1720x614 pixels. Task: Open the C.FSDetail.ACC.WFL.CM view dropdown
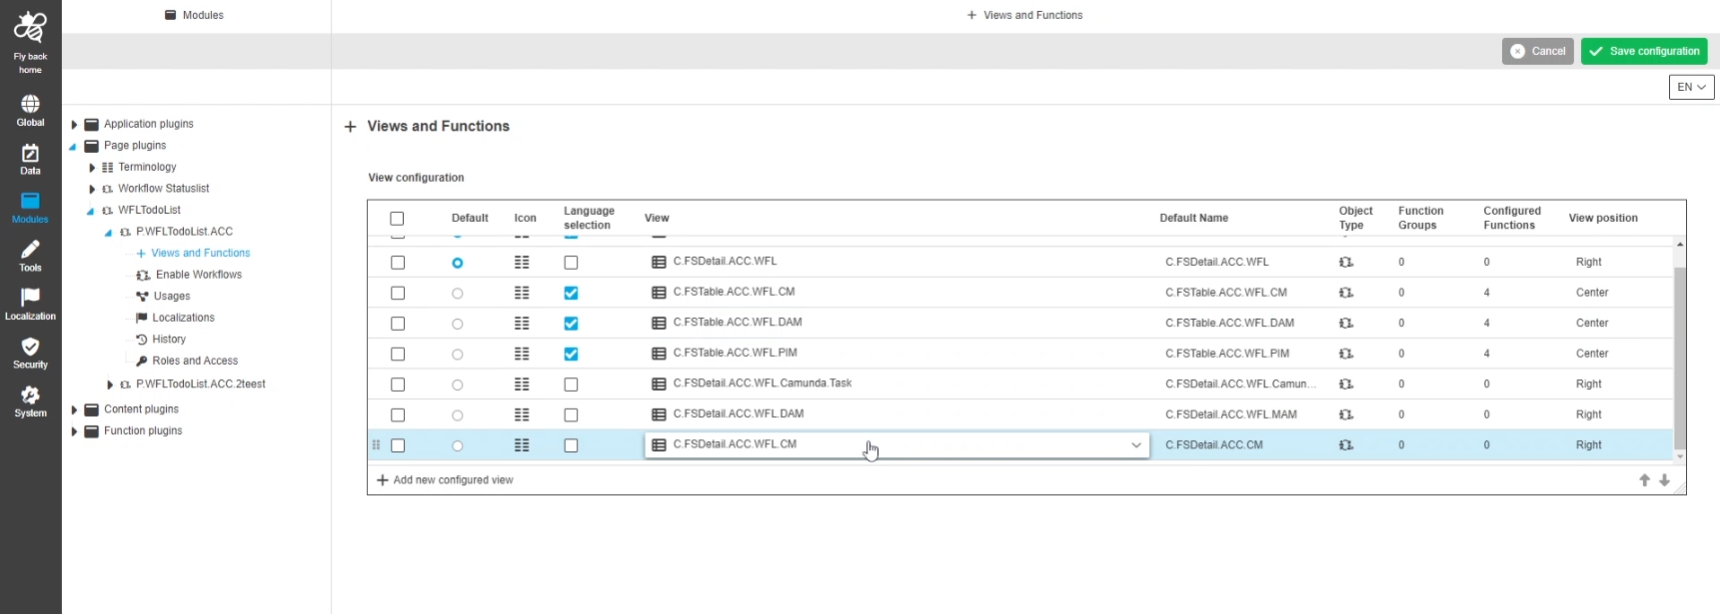click(1136, 445)
